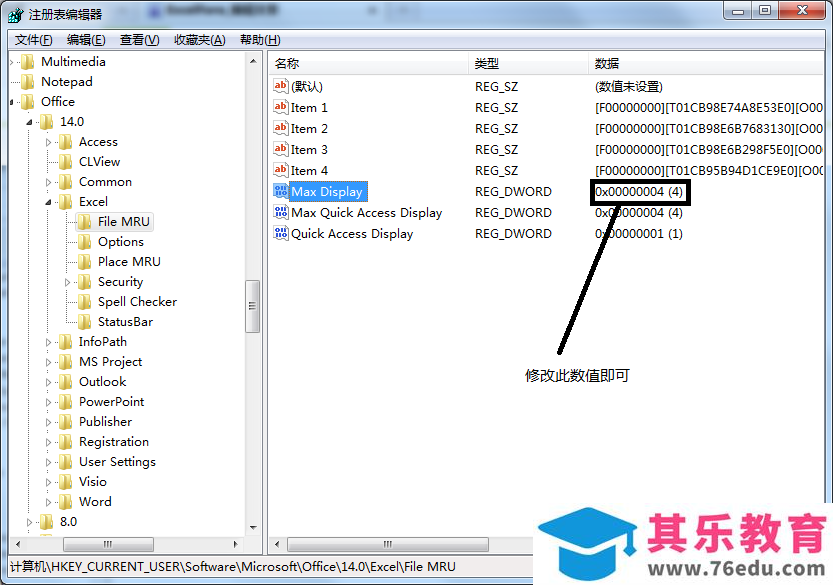This screenshot has width=833, height=585.
Task: Select the 14.0 folder icon
Action: [x=47, y=122]
